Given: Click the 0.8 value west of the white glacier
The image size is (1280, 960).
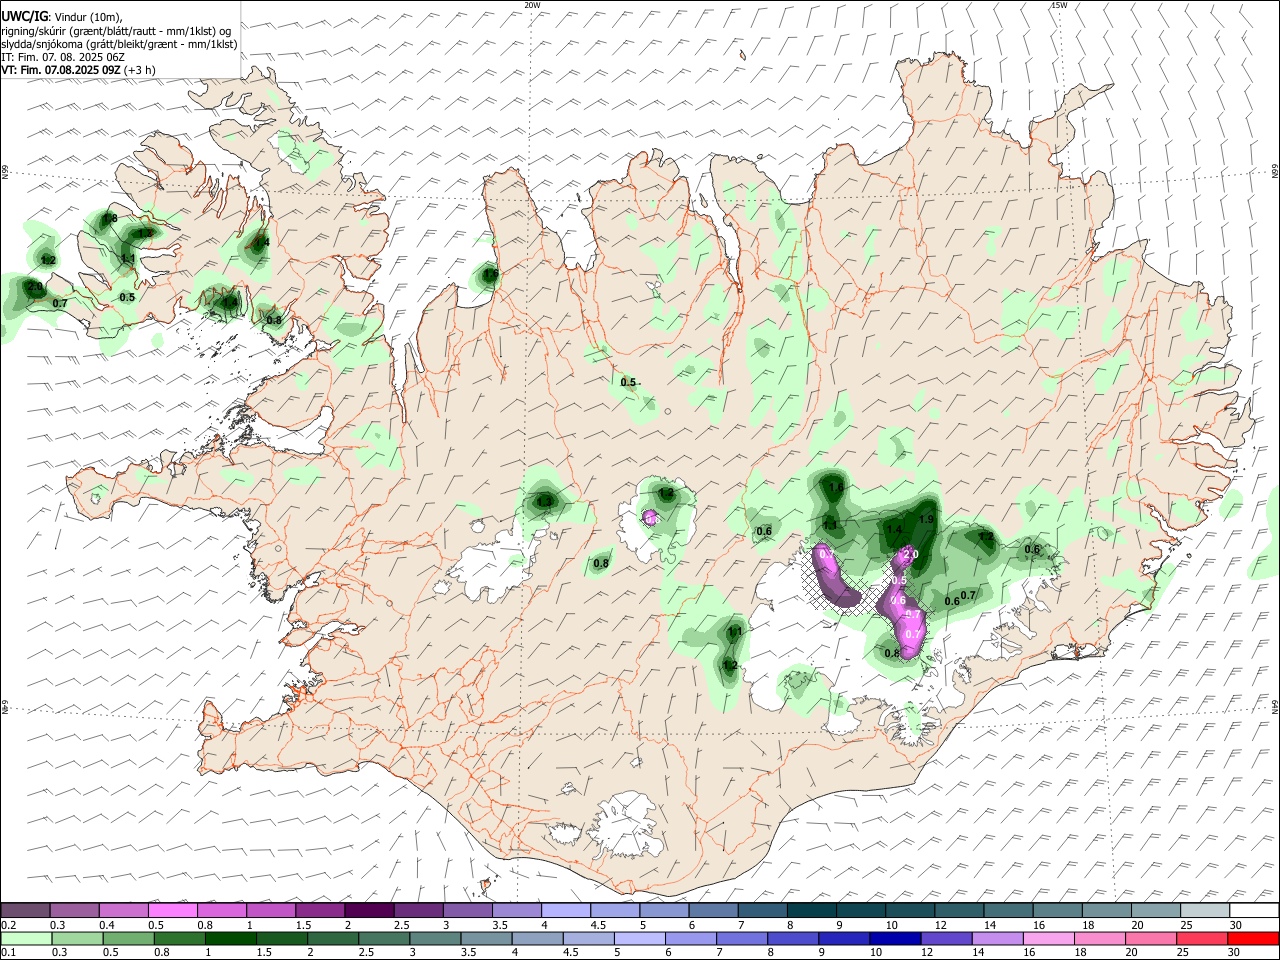Looking at the screenshot, I should tap(601, 564).
